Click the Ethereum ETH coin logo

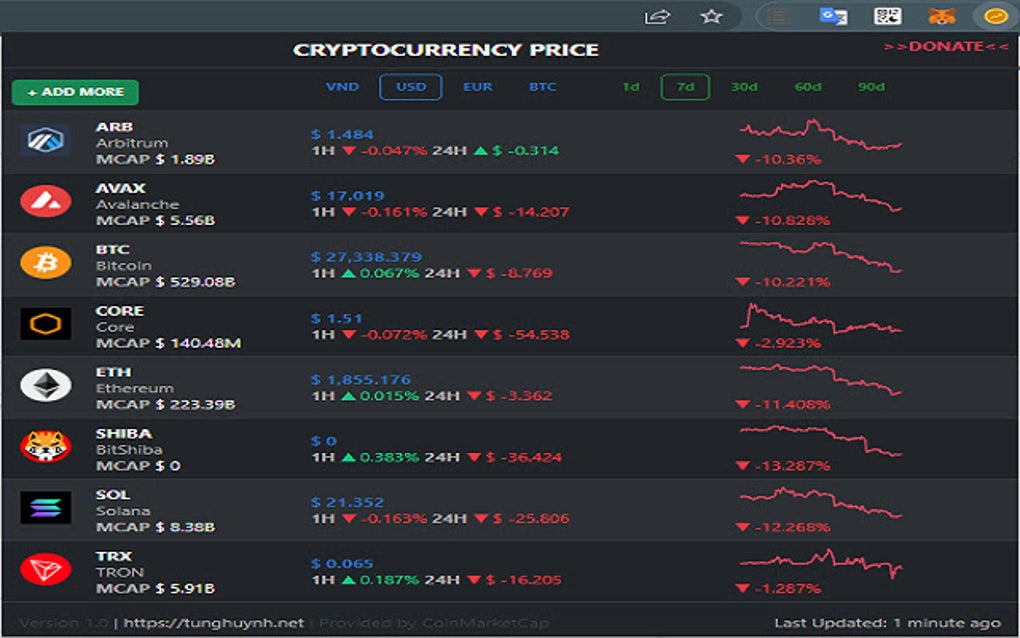[46, 386]
